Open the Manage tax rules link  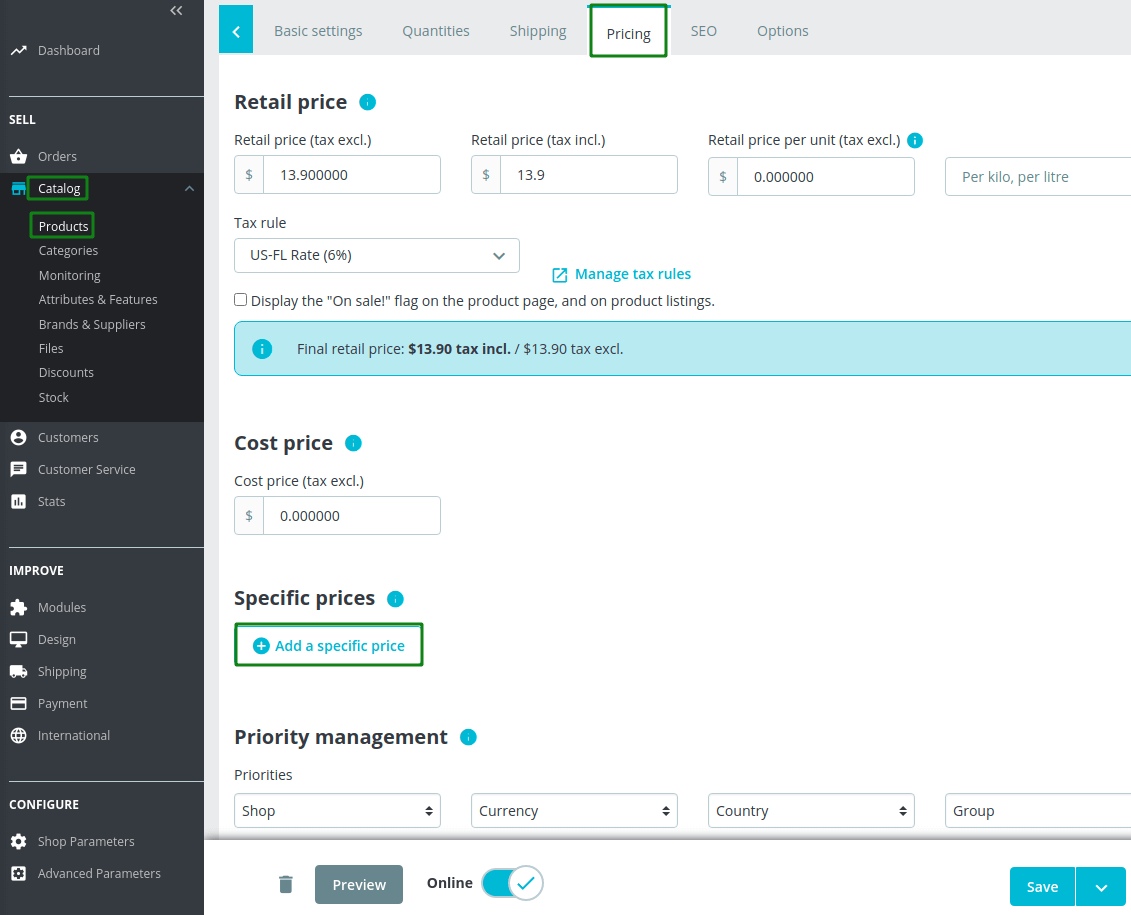click(x=621, y=274)
